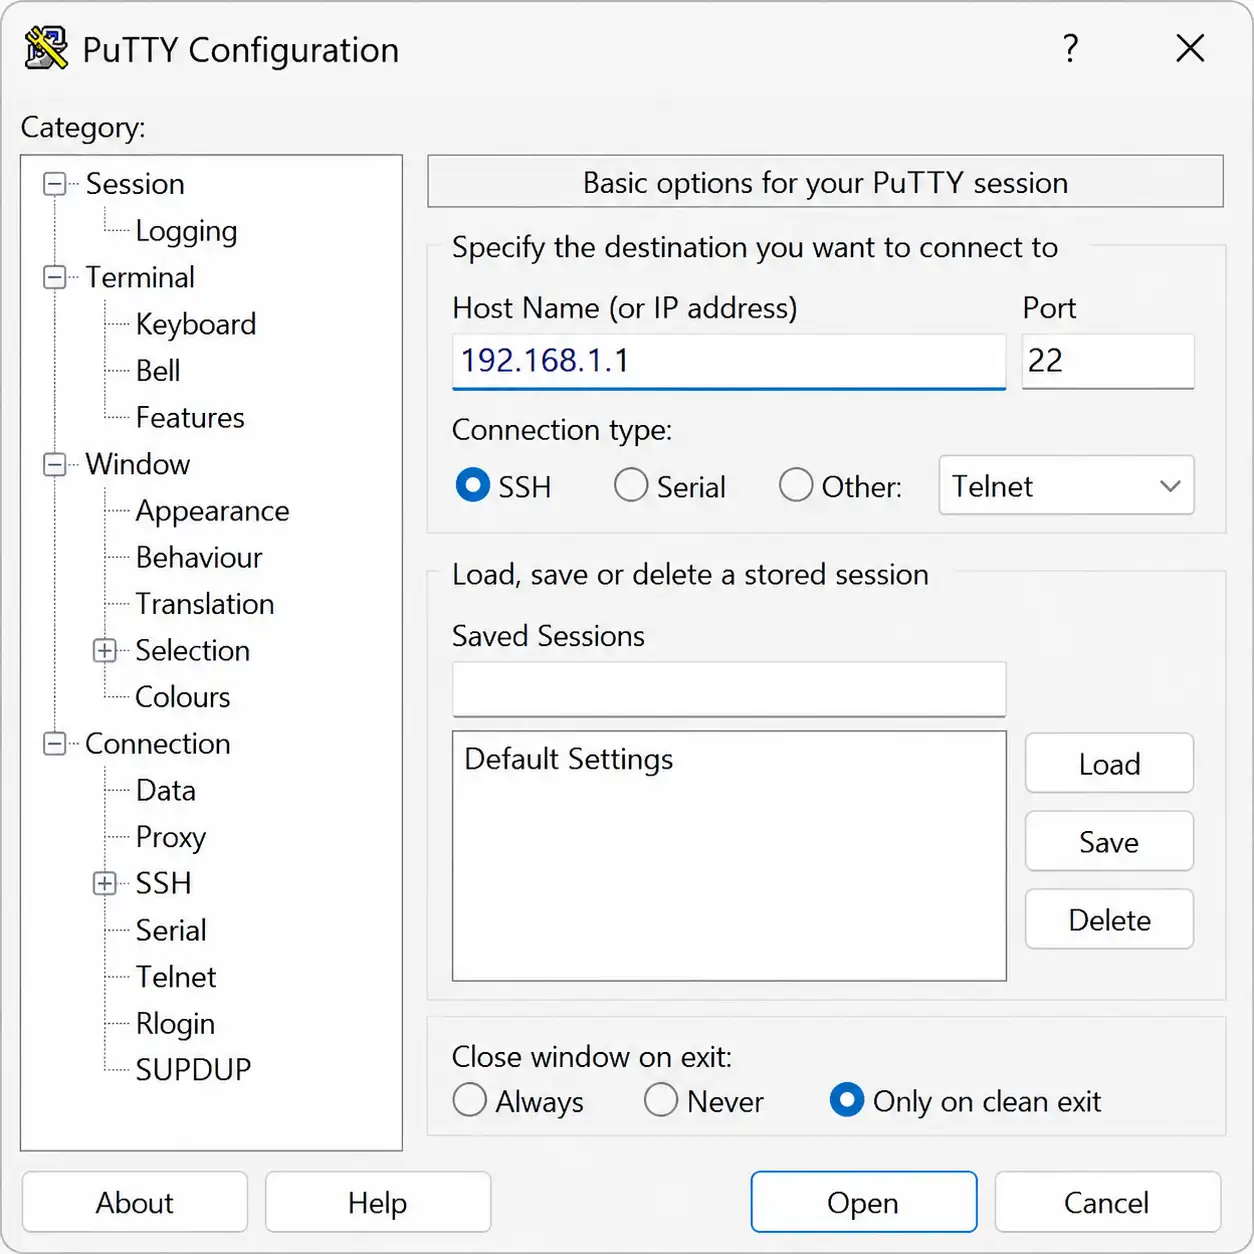Click the Help button

click(x=378, y=1202)
